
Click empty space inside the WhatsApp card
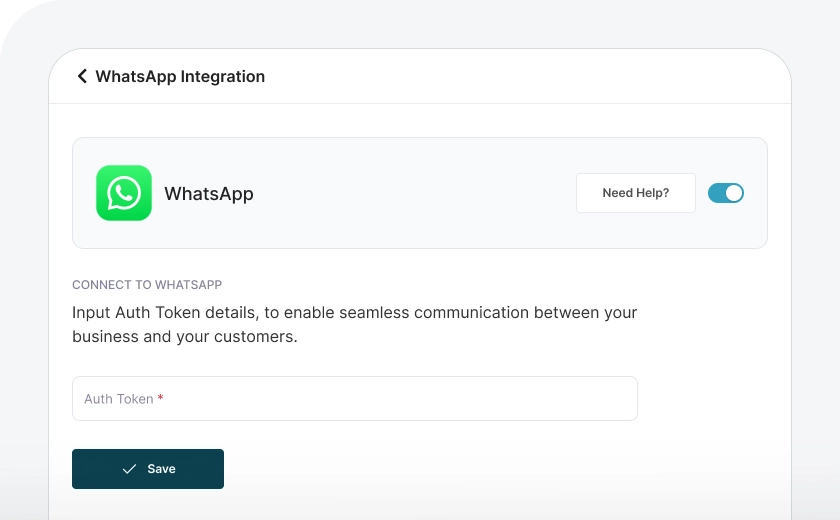tap(420, 193)
